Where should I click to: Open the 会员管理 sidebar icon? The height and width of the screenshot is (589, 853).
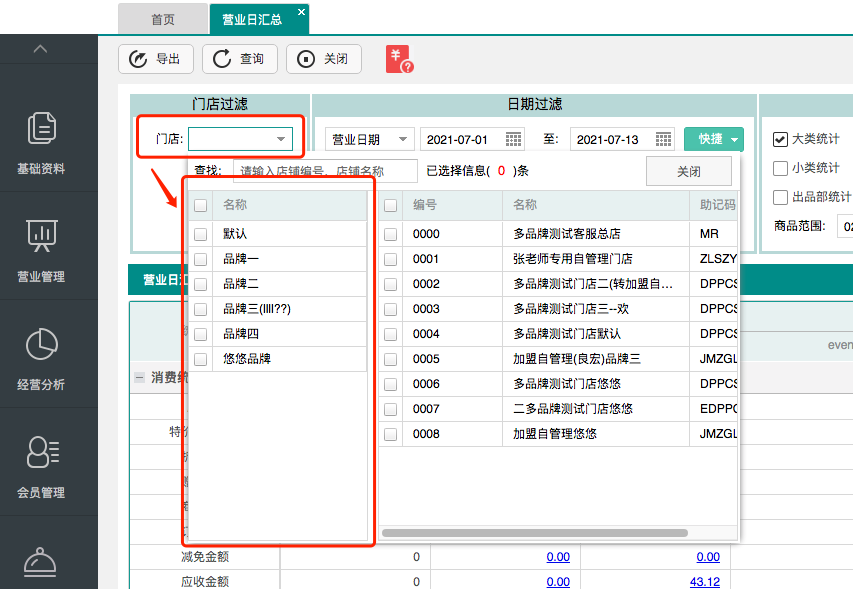pos(42,451)
